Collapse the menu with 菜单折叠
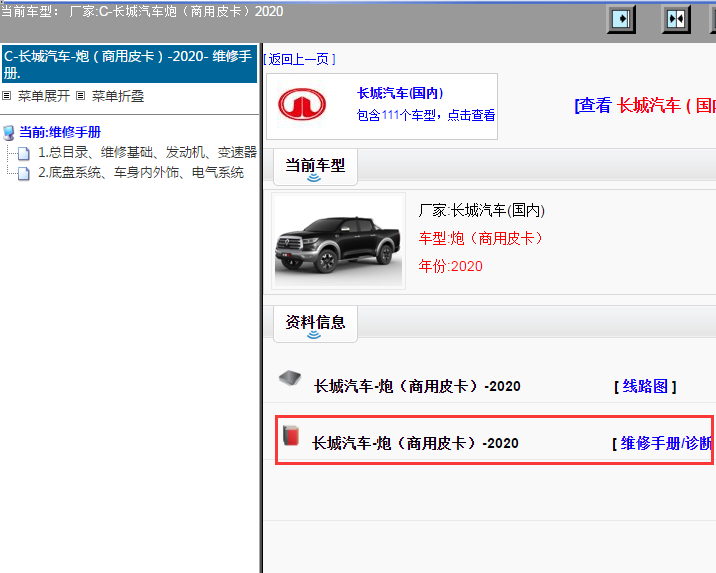This screenshot has width=716, height=573. pos(118,96)
